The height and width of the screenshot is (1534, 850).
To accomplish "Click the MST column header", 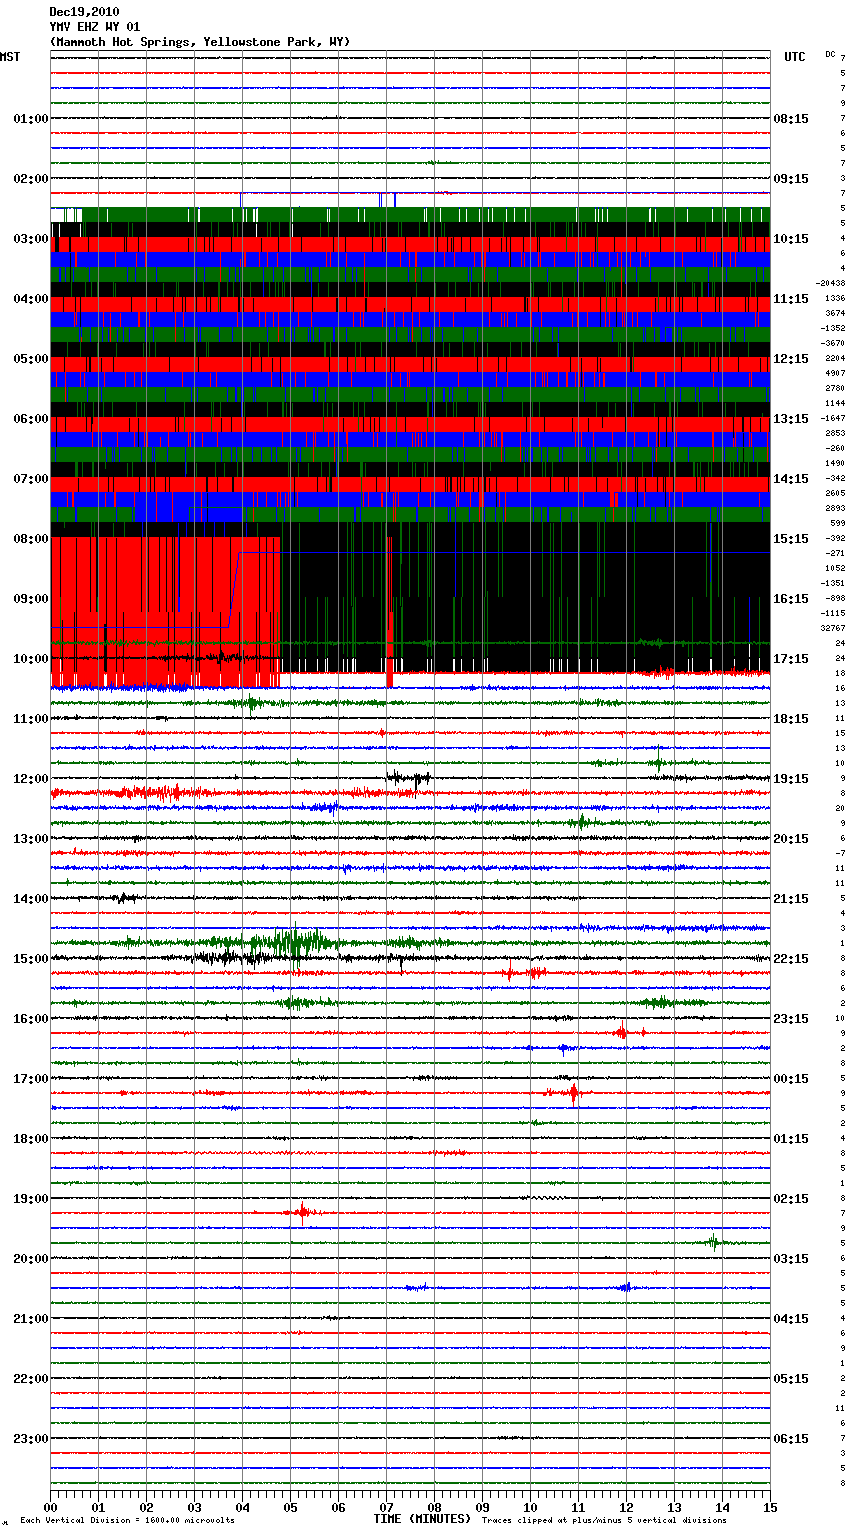I will point(10,57).
